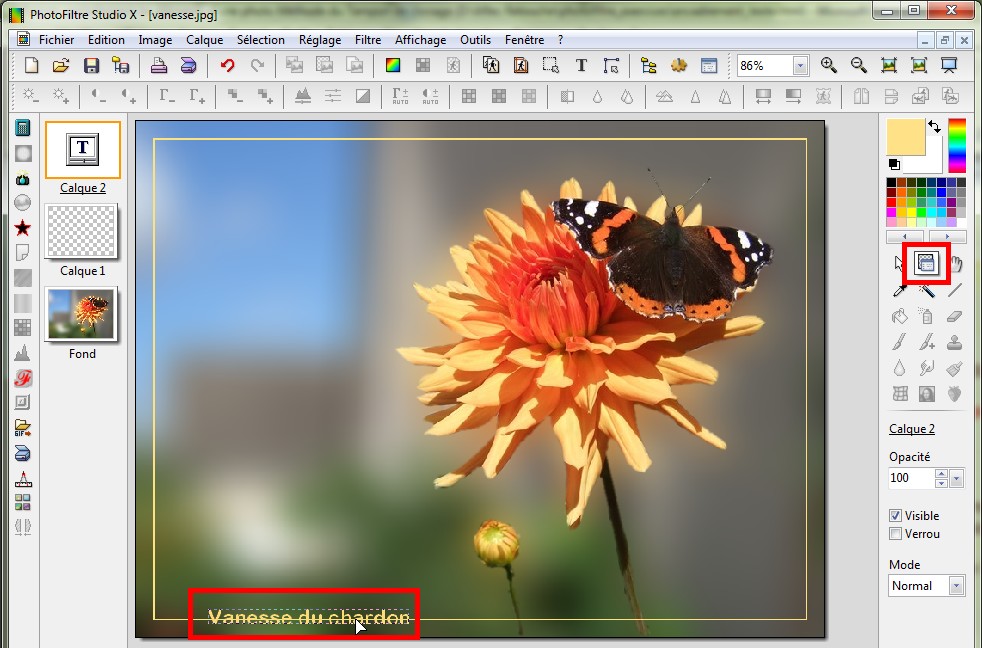Click the foreground yellow color swatch

906,136
